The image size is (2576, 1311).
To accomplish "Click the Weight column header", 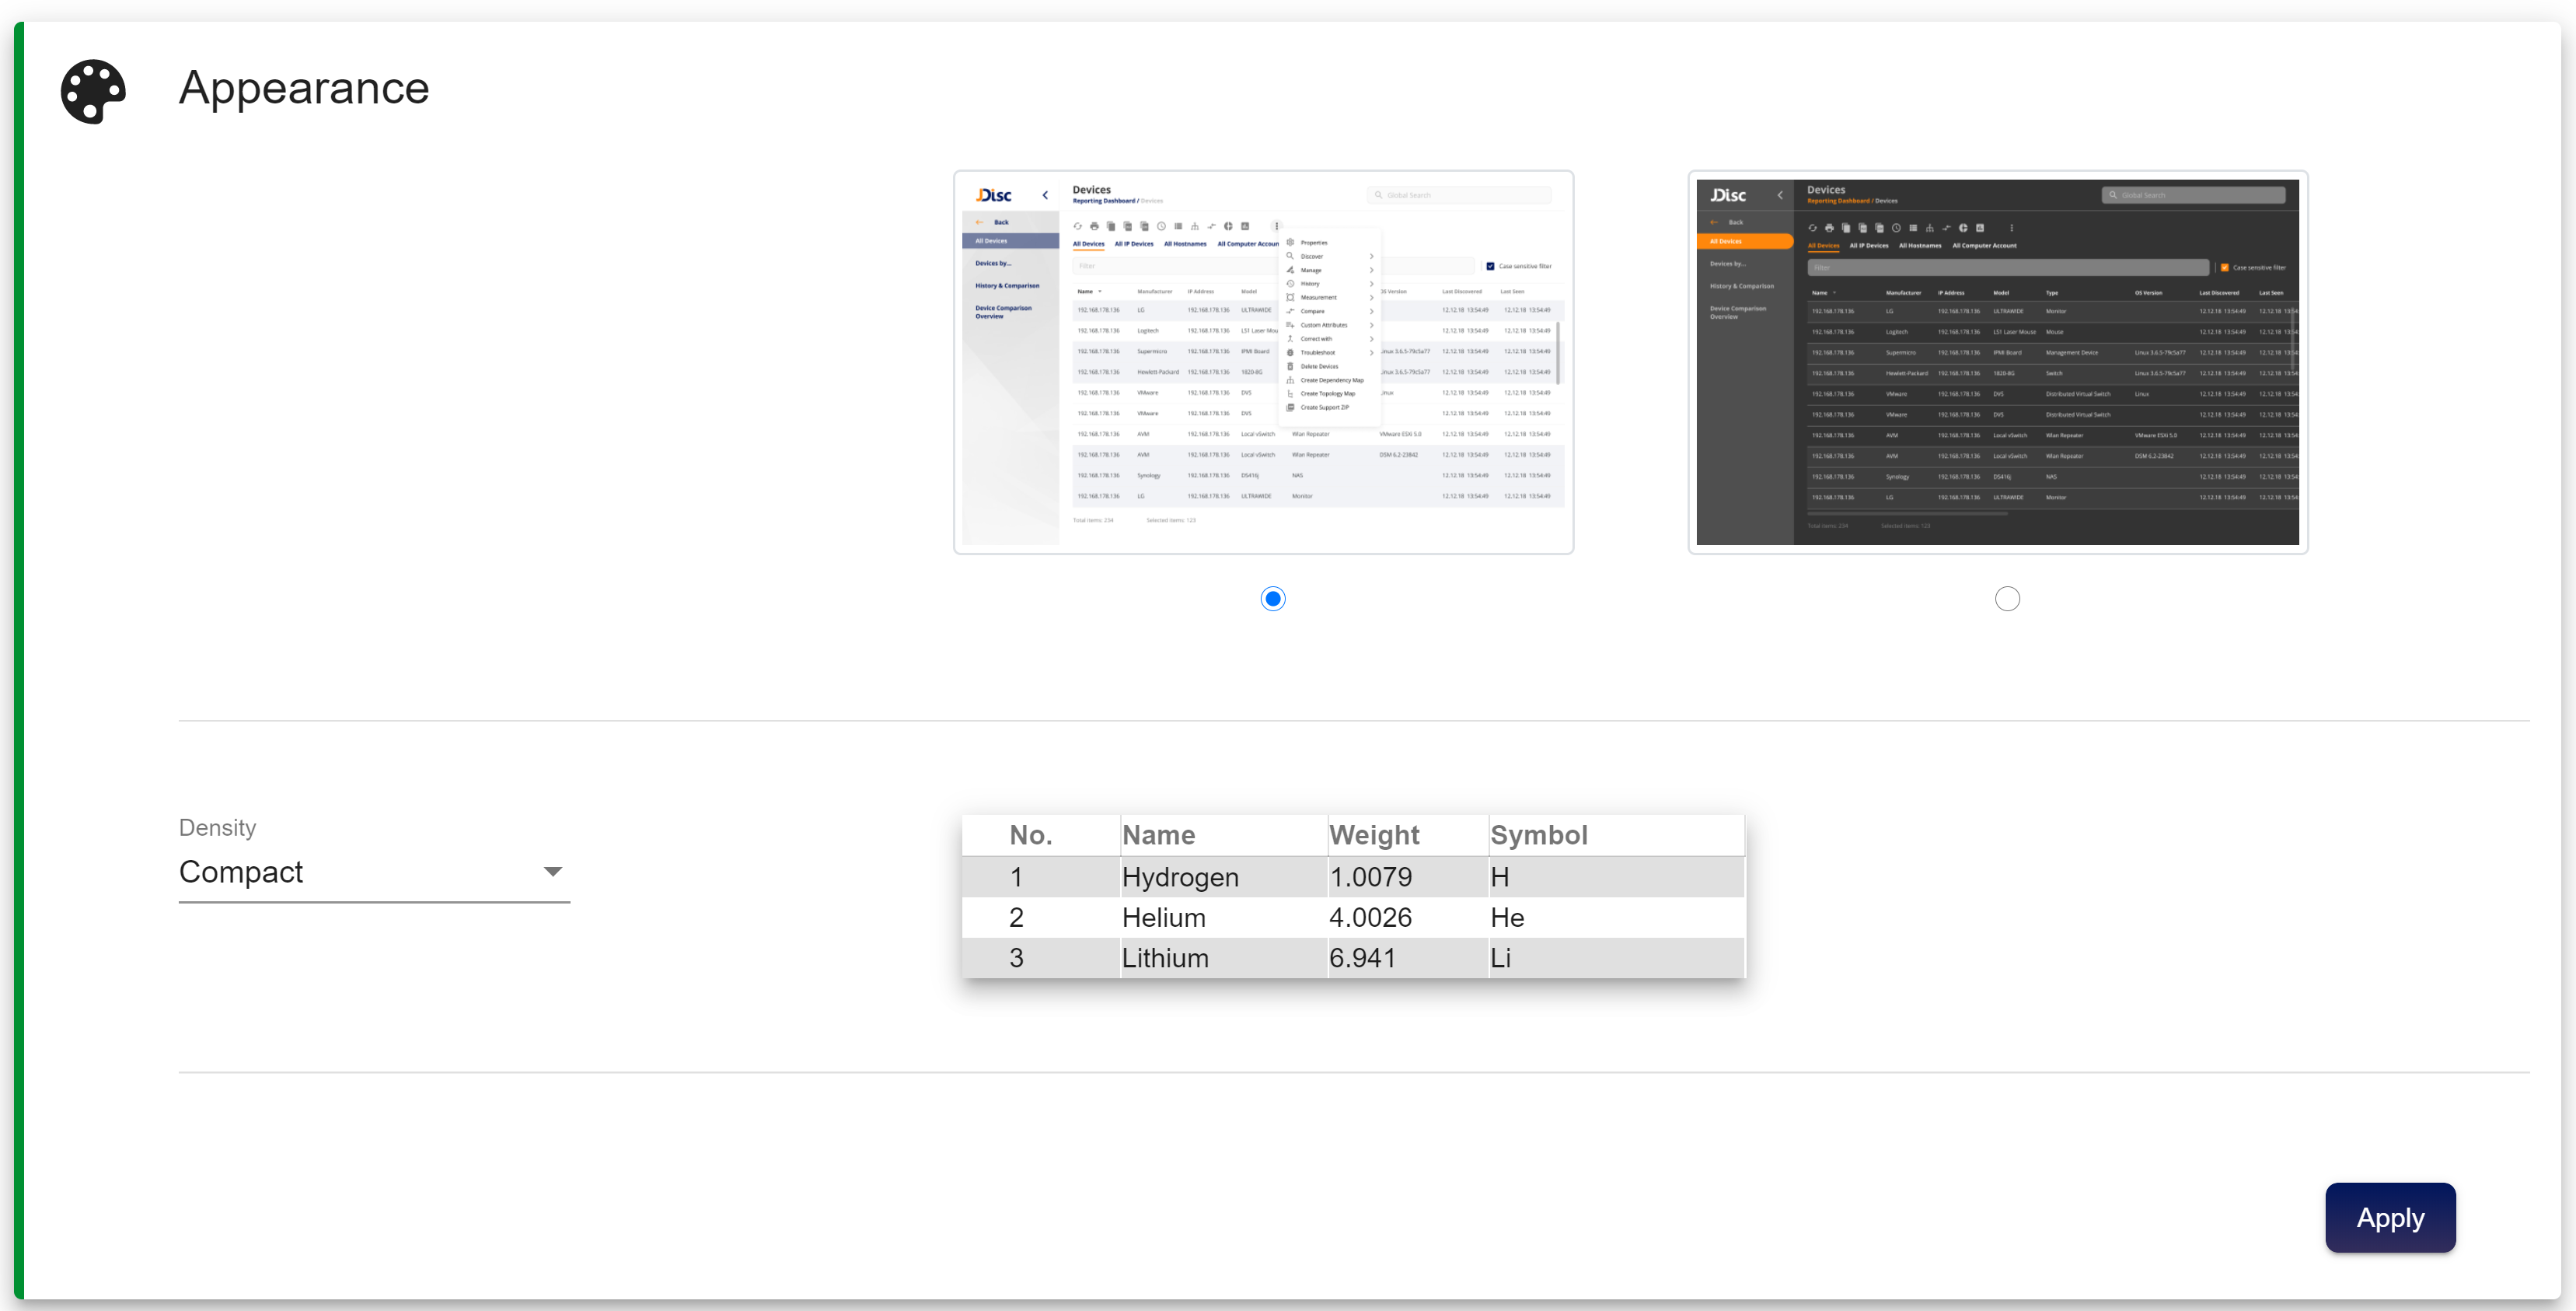I will point(1373,835).
